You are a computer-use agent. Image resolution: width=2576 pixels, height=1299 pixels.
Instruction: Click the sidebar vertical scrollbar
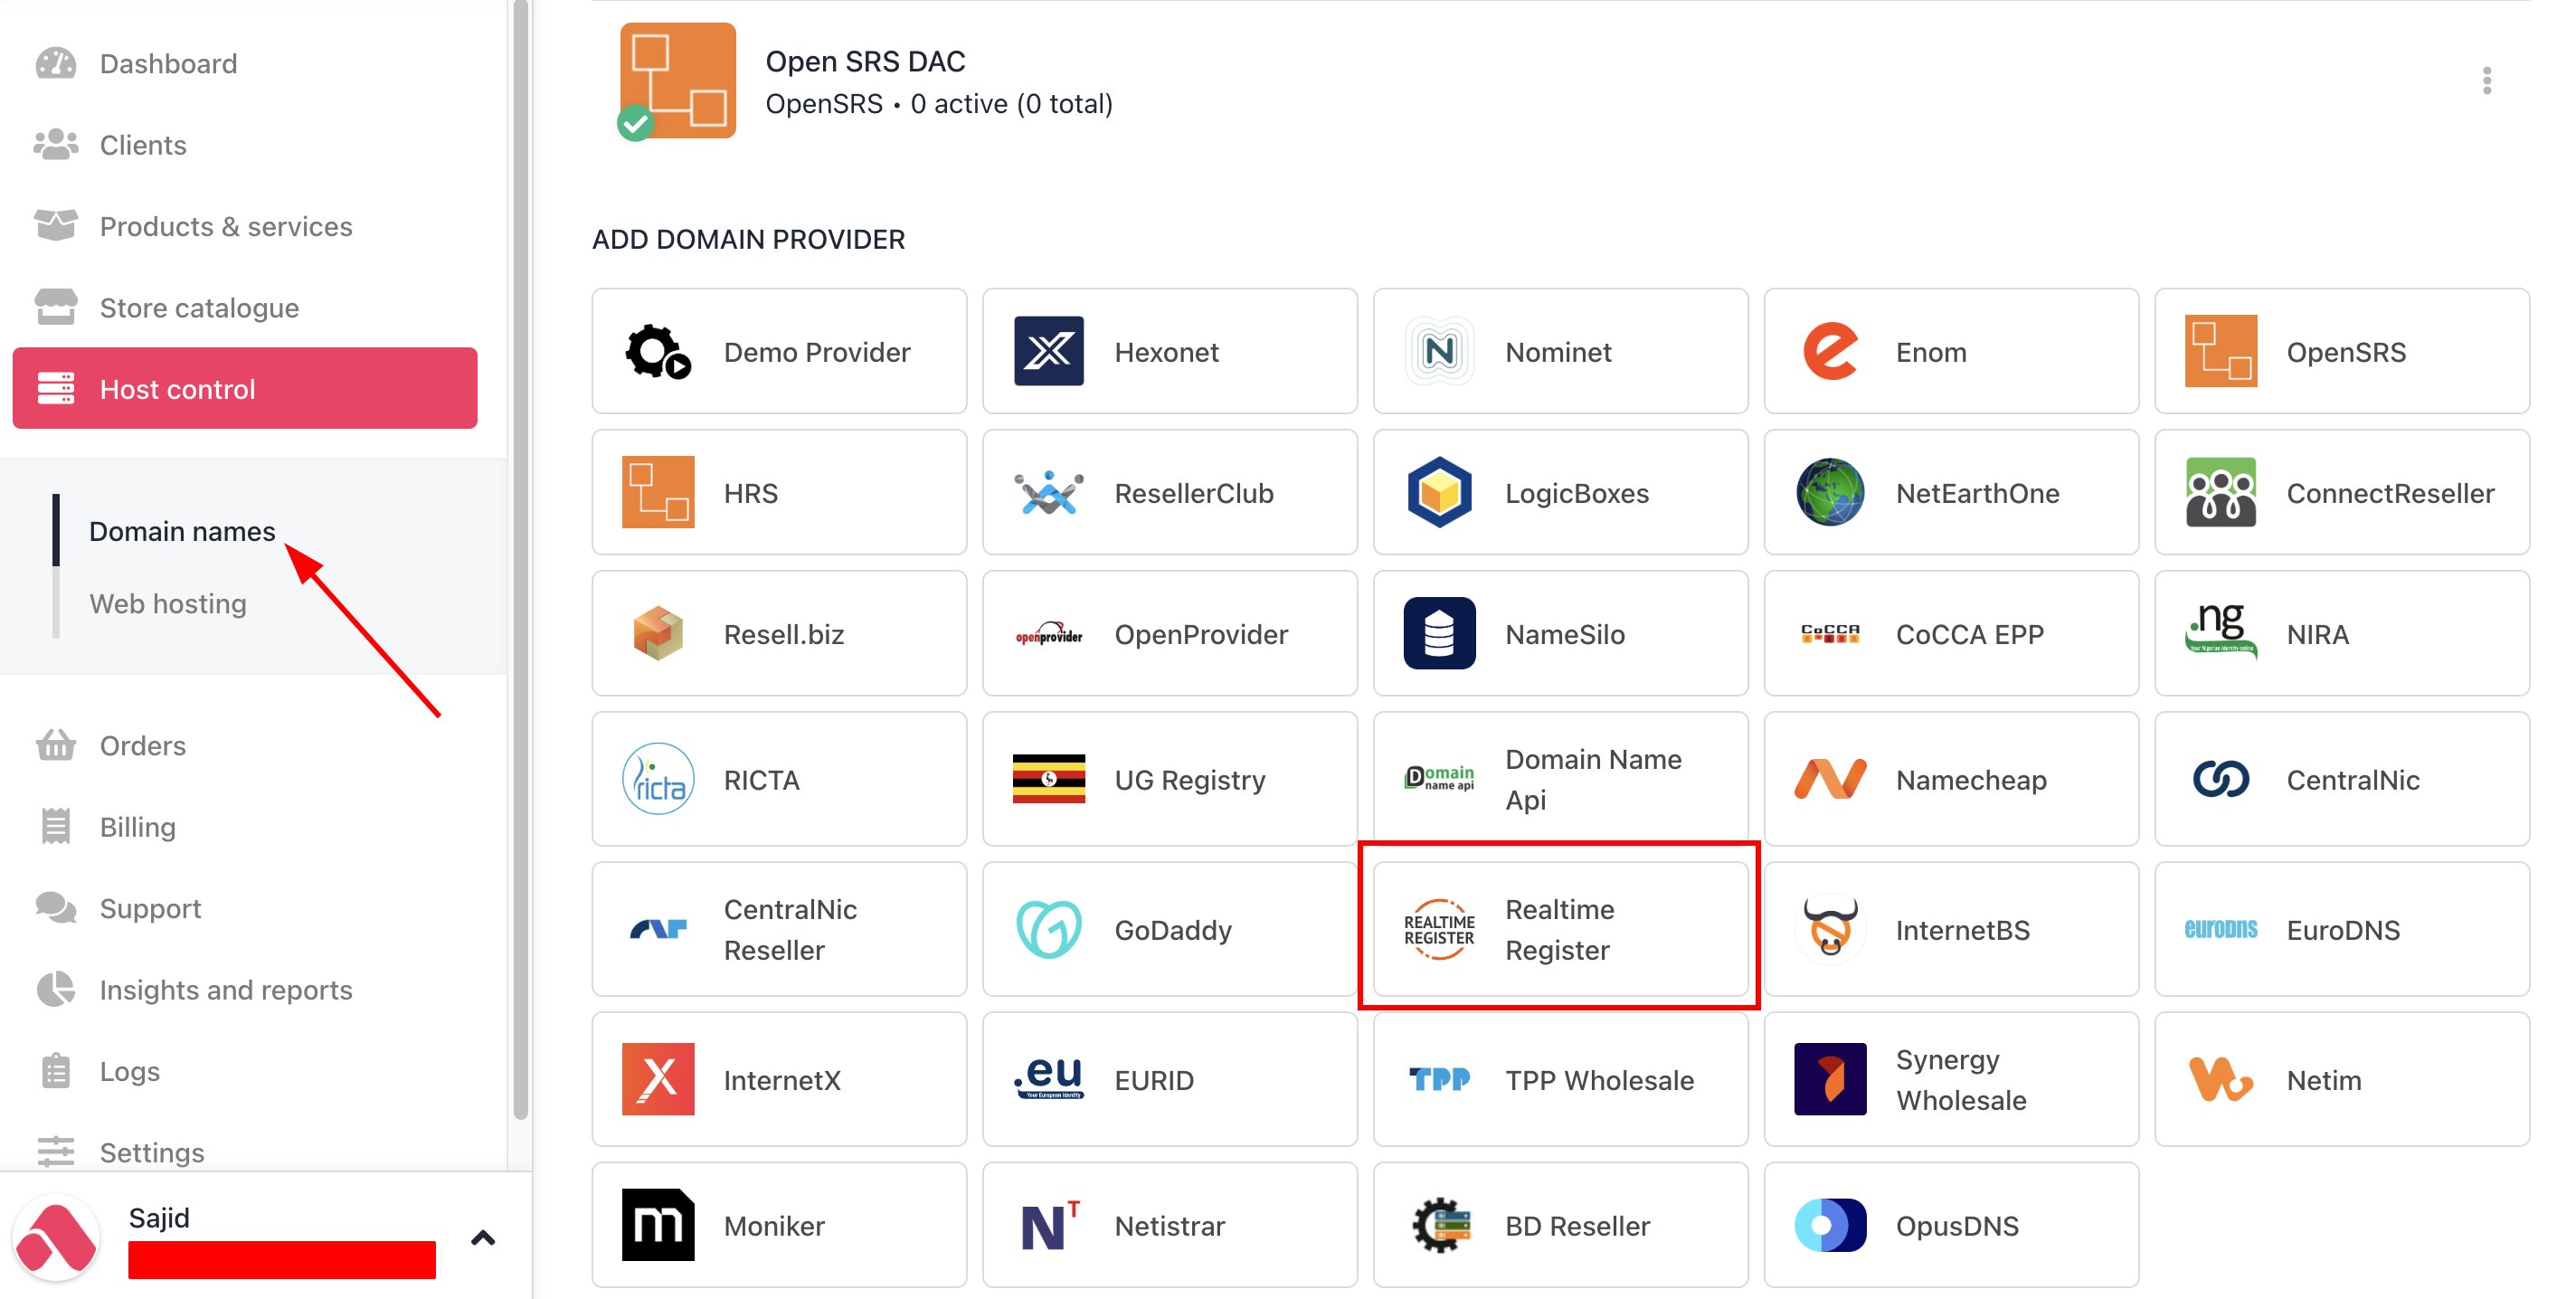520,560
